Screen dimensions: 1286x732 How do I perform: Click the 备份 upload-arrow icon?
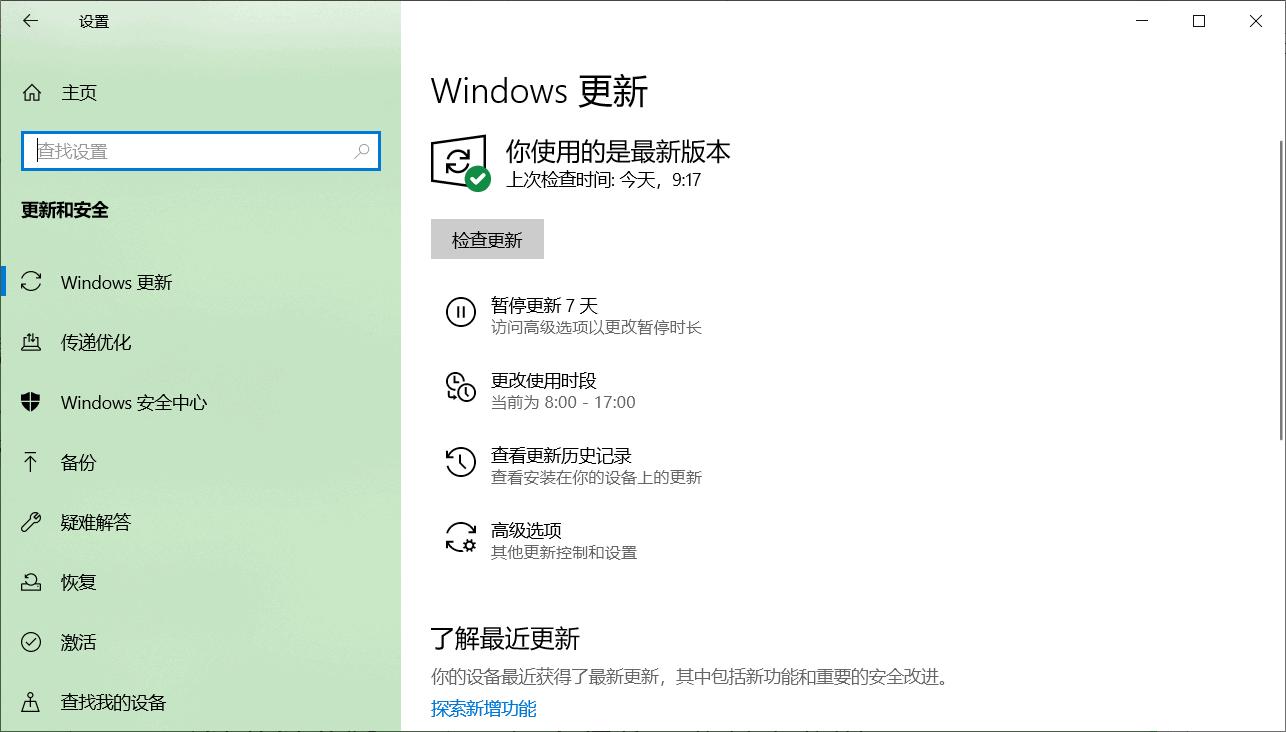tap(31, 462)
